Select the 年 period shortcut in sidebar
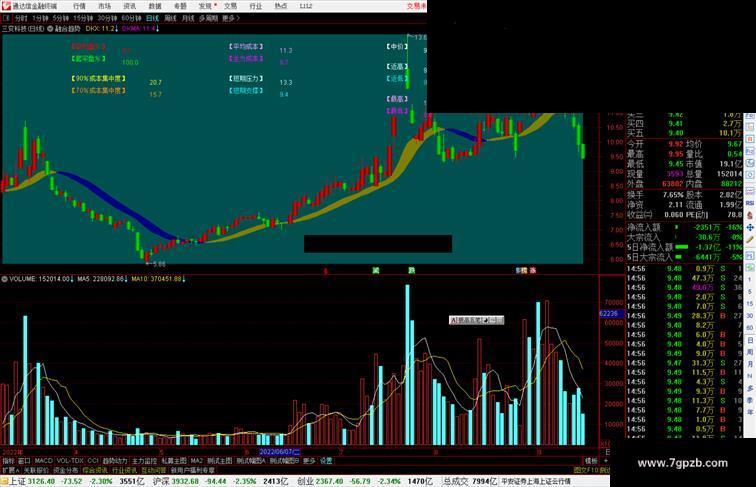This screenshot has width=756, height=487. (750, 412)
